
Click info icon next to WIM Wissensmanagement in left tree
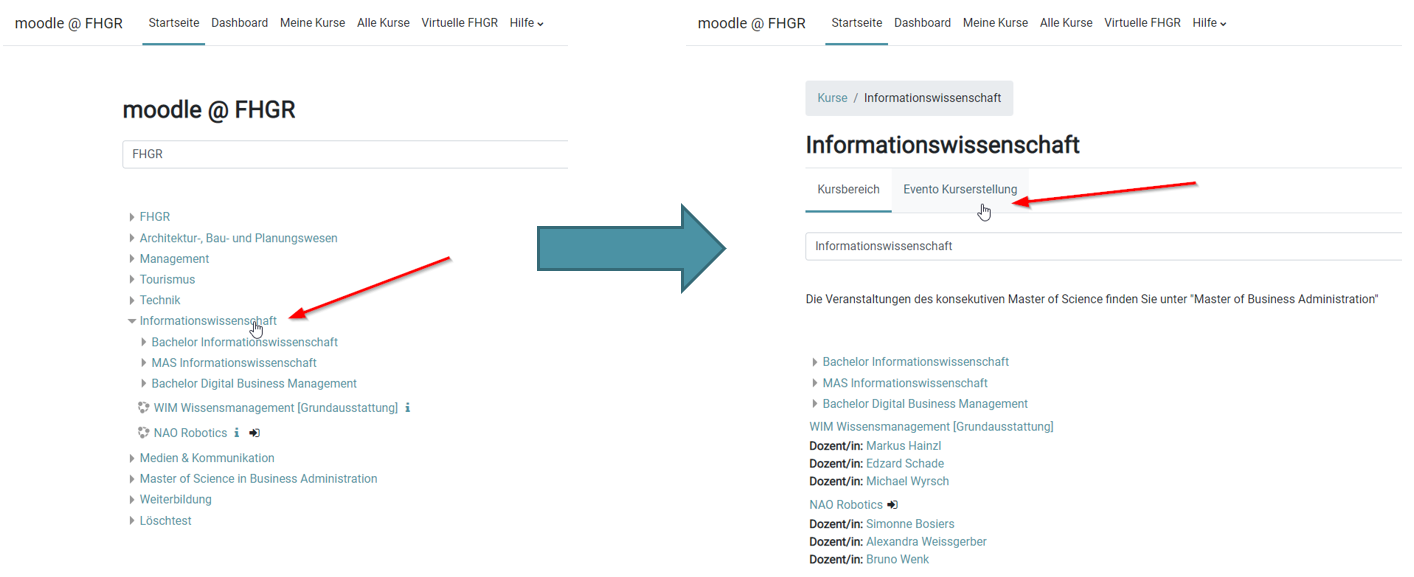point(408,408)
